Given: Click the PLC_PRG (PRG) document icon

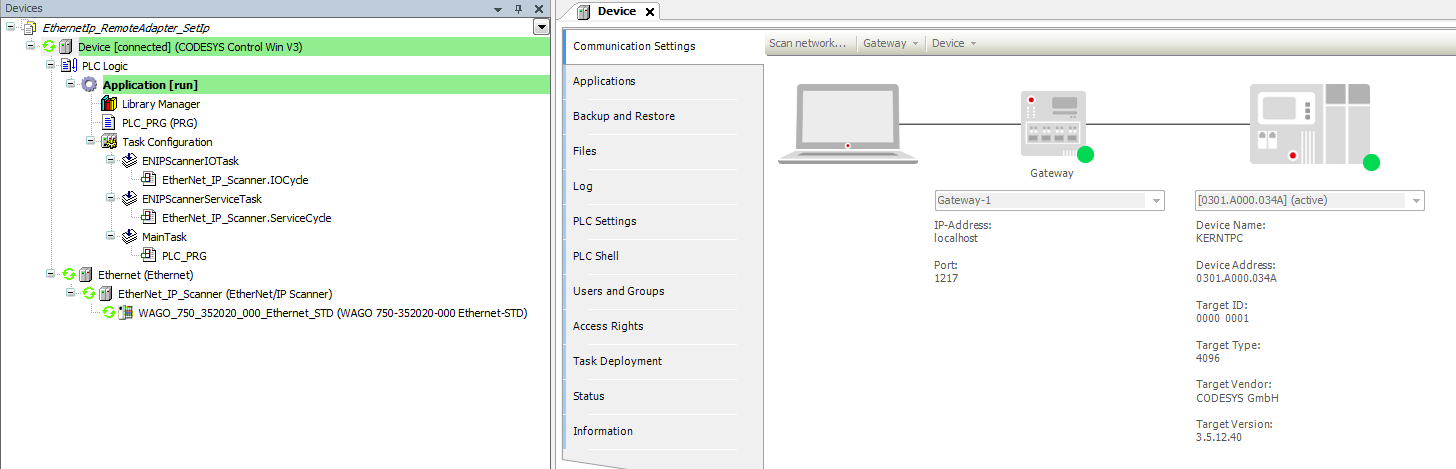Looking at the screenshot, I should 109,123.
